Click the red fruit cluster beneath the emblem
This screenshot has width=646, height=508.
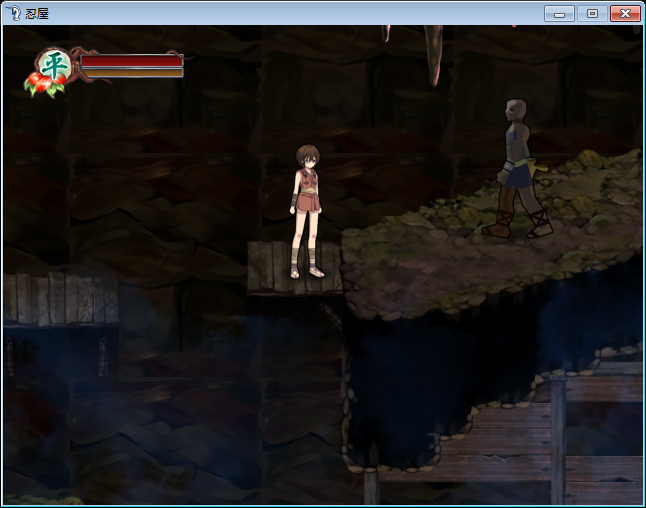[44, 85]
